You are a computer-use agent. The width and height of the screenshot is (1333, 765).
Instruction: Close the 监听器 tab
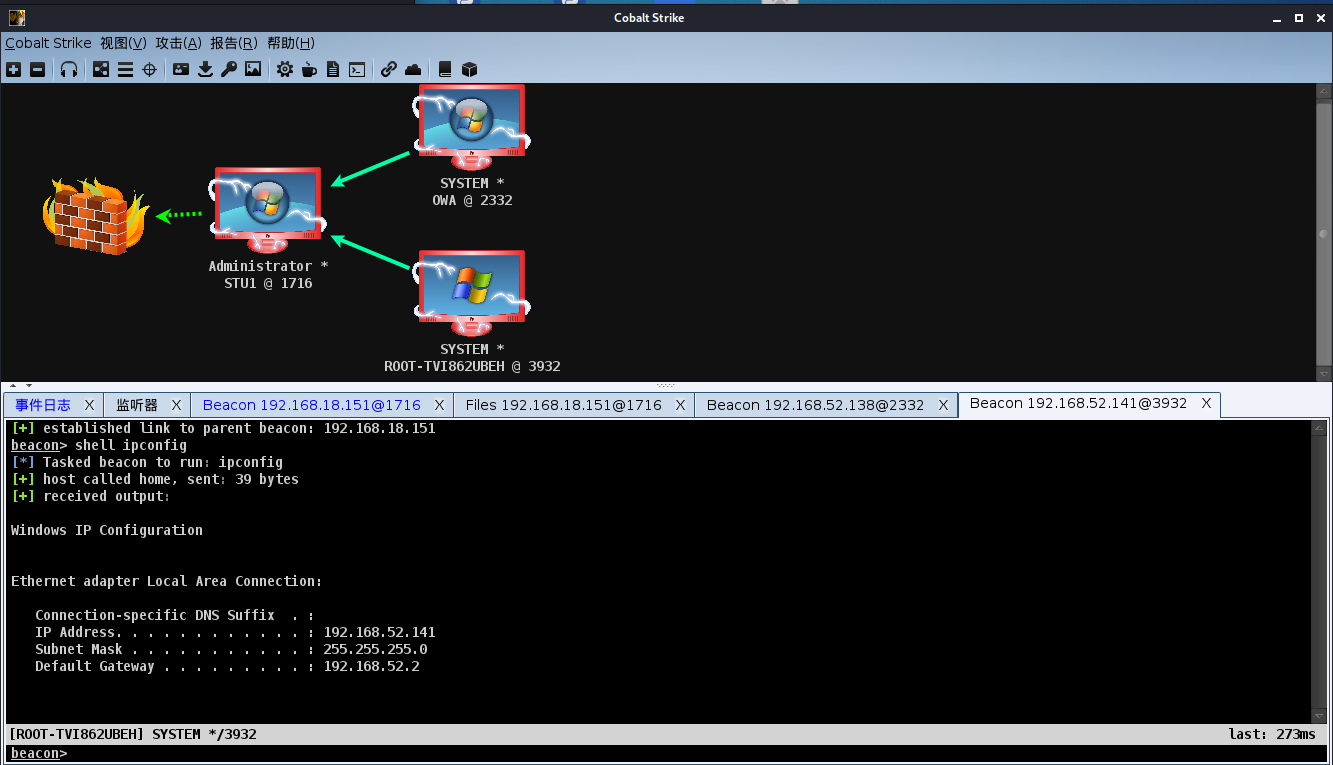pyautogui.click(x=176, y=405)
